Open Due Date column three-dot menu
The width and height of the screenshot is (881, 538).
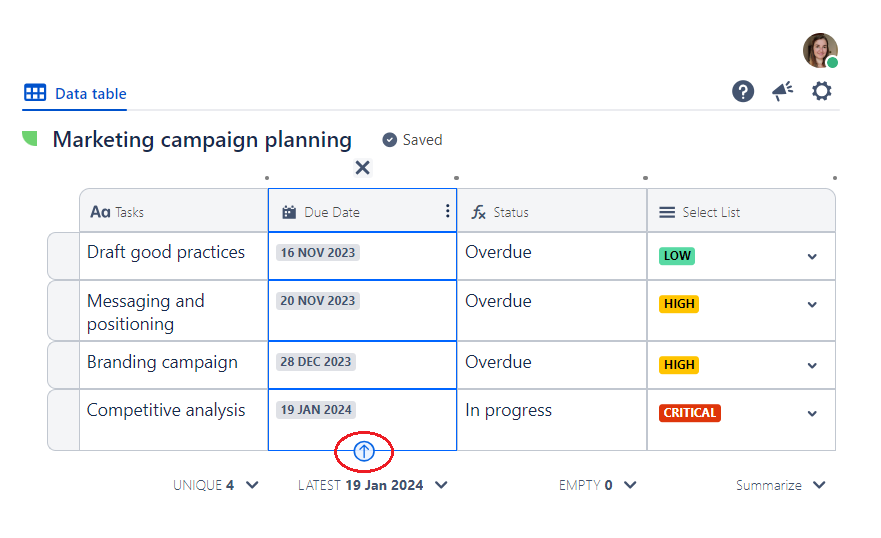(x=447, y=211)
